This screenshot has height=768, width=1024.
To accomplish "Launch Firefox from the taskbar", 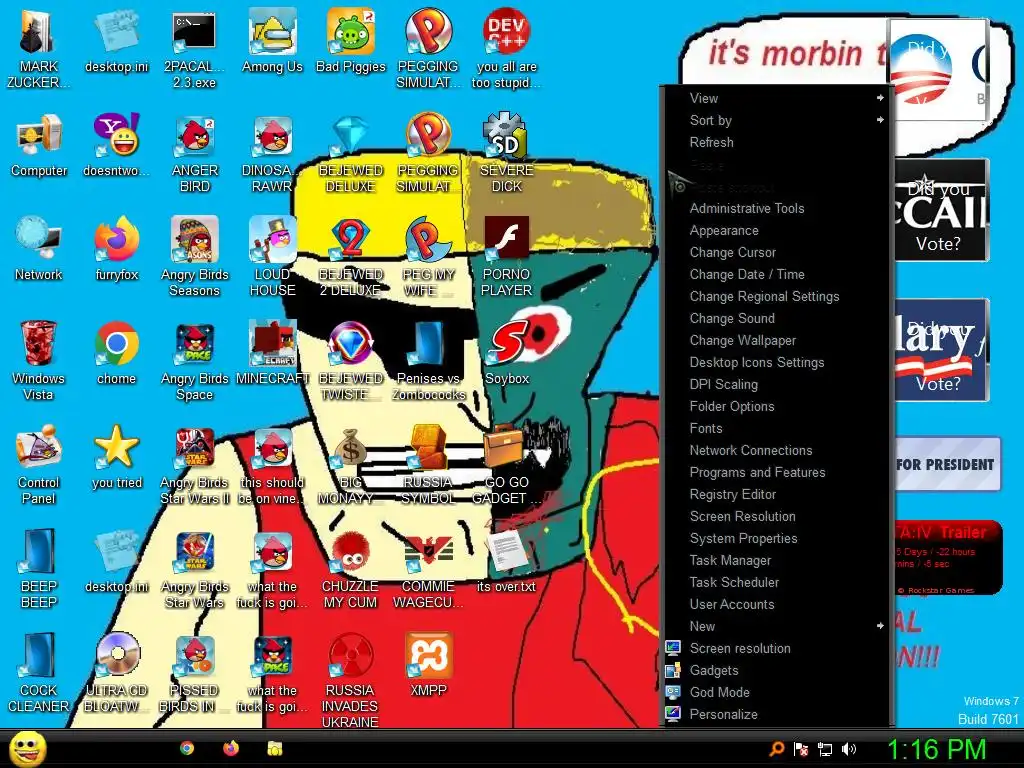I will (x=231, y=748).
